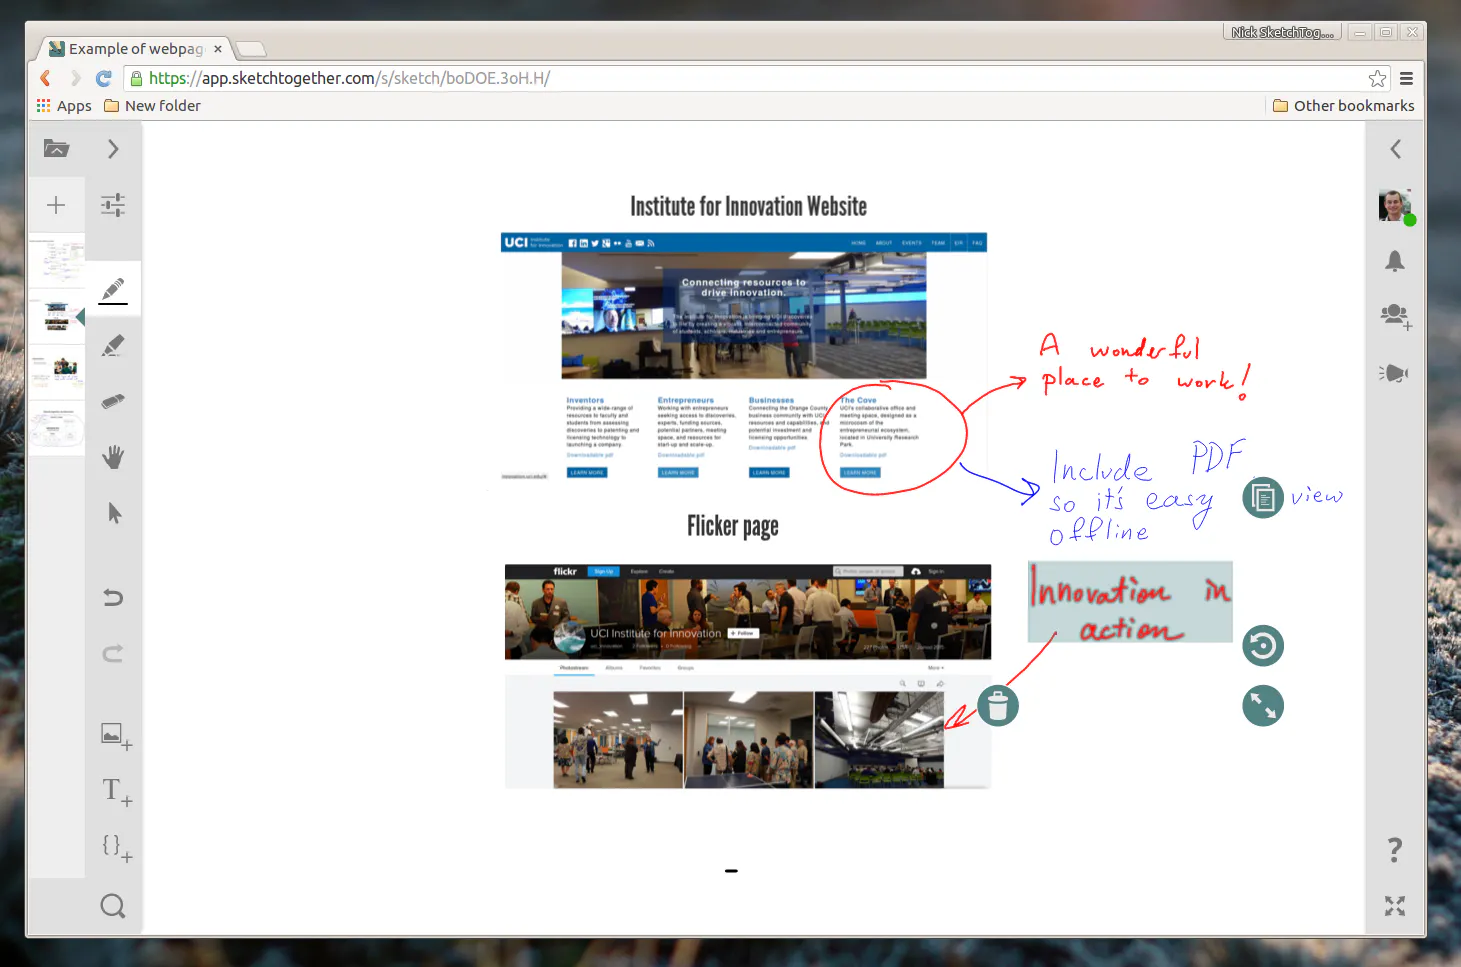Undo the last sketch action
The width and height of the screenshot is (1461, 967).
tap(113, 597)
